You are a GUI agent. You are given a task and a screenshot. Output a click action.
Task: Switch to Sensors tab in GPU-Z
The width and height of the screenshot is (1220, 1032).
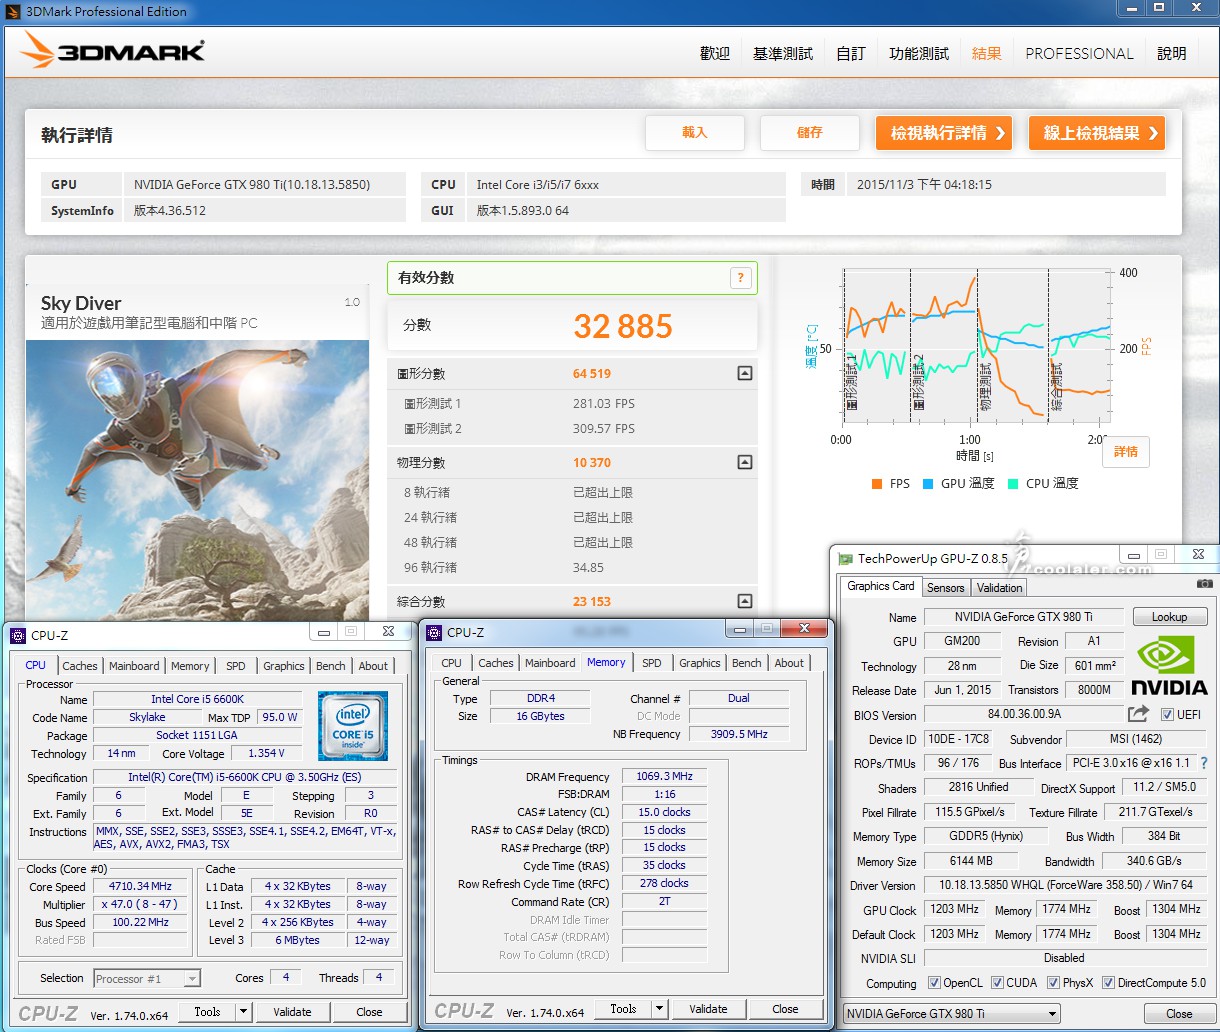tap(945, 588)
